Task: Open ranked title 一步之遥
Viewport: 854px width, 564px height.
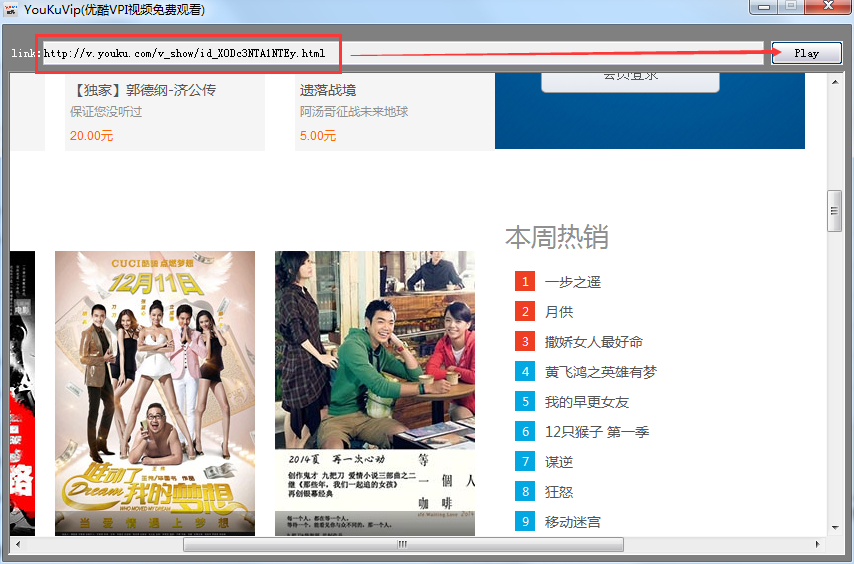Action: (x=573, y=282)
